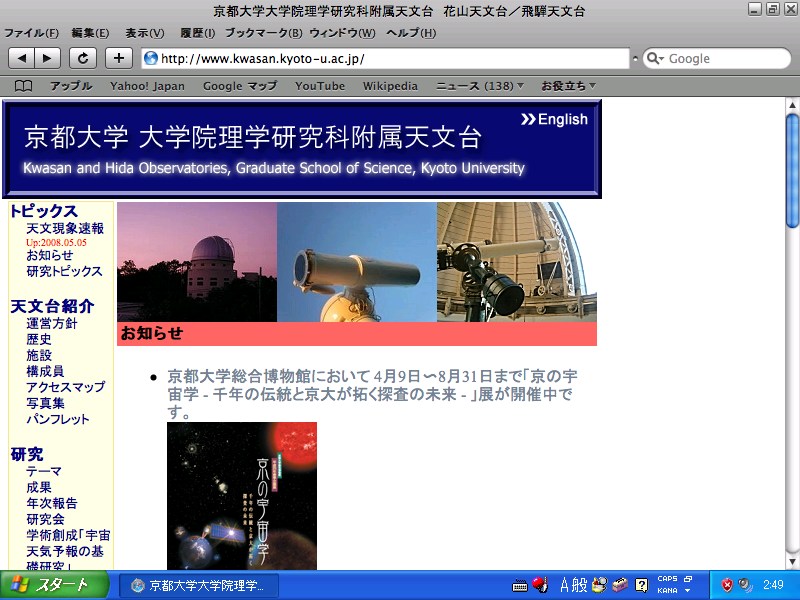
Task: Open the アップル bookmark
Action: (x=71, y=86)
